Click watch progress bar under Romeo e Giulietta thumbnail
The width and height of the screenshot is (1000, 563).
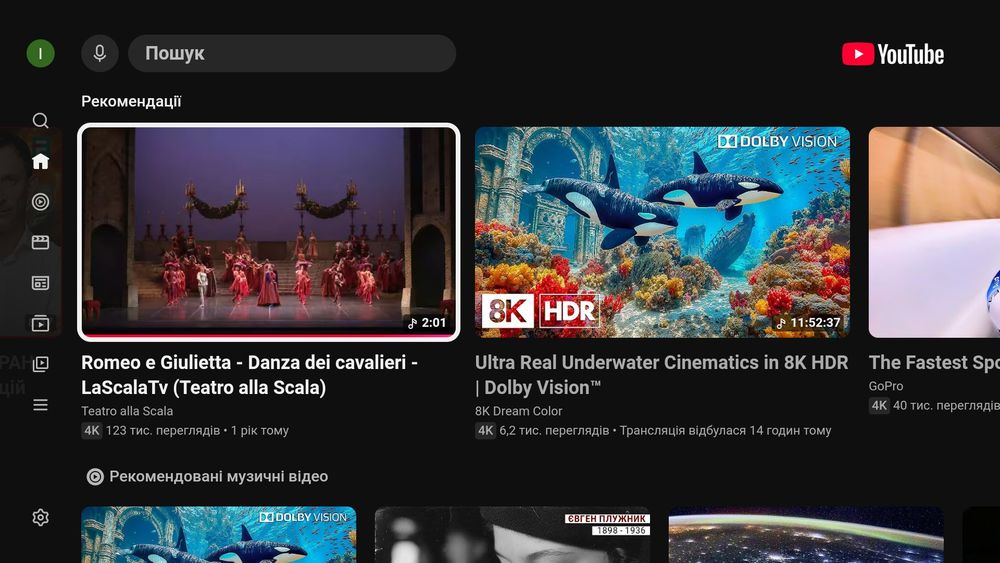coord(268,335)
